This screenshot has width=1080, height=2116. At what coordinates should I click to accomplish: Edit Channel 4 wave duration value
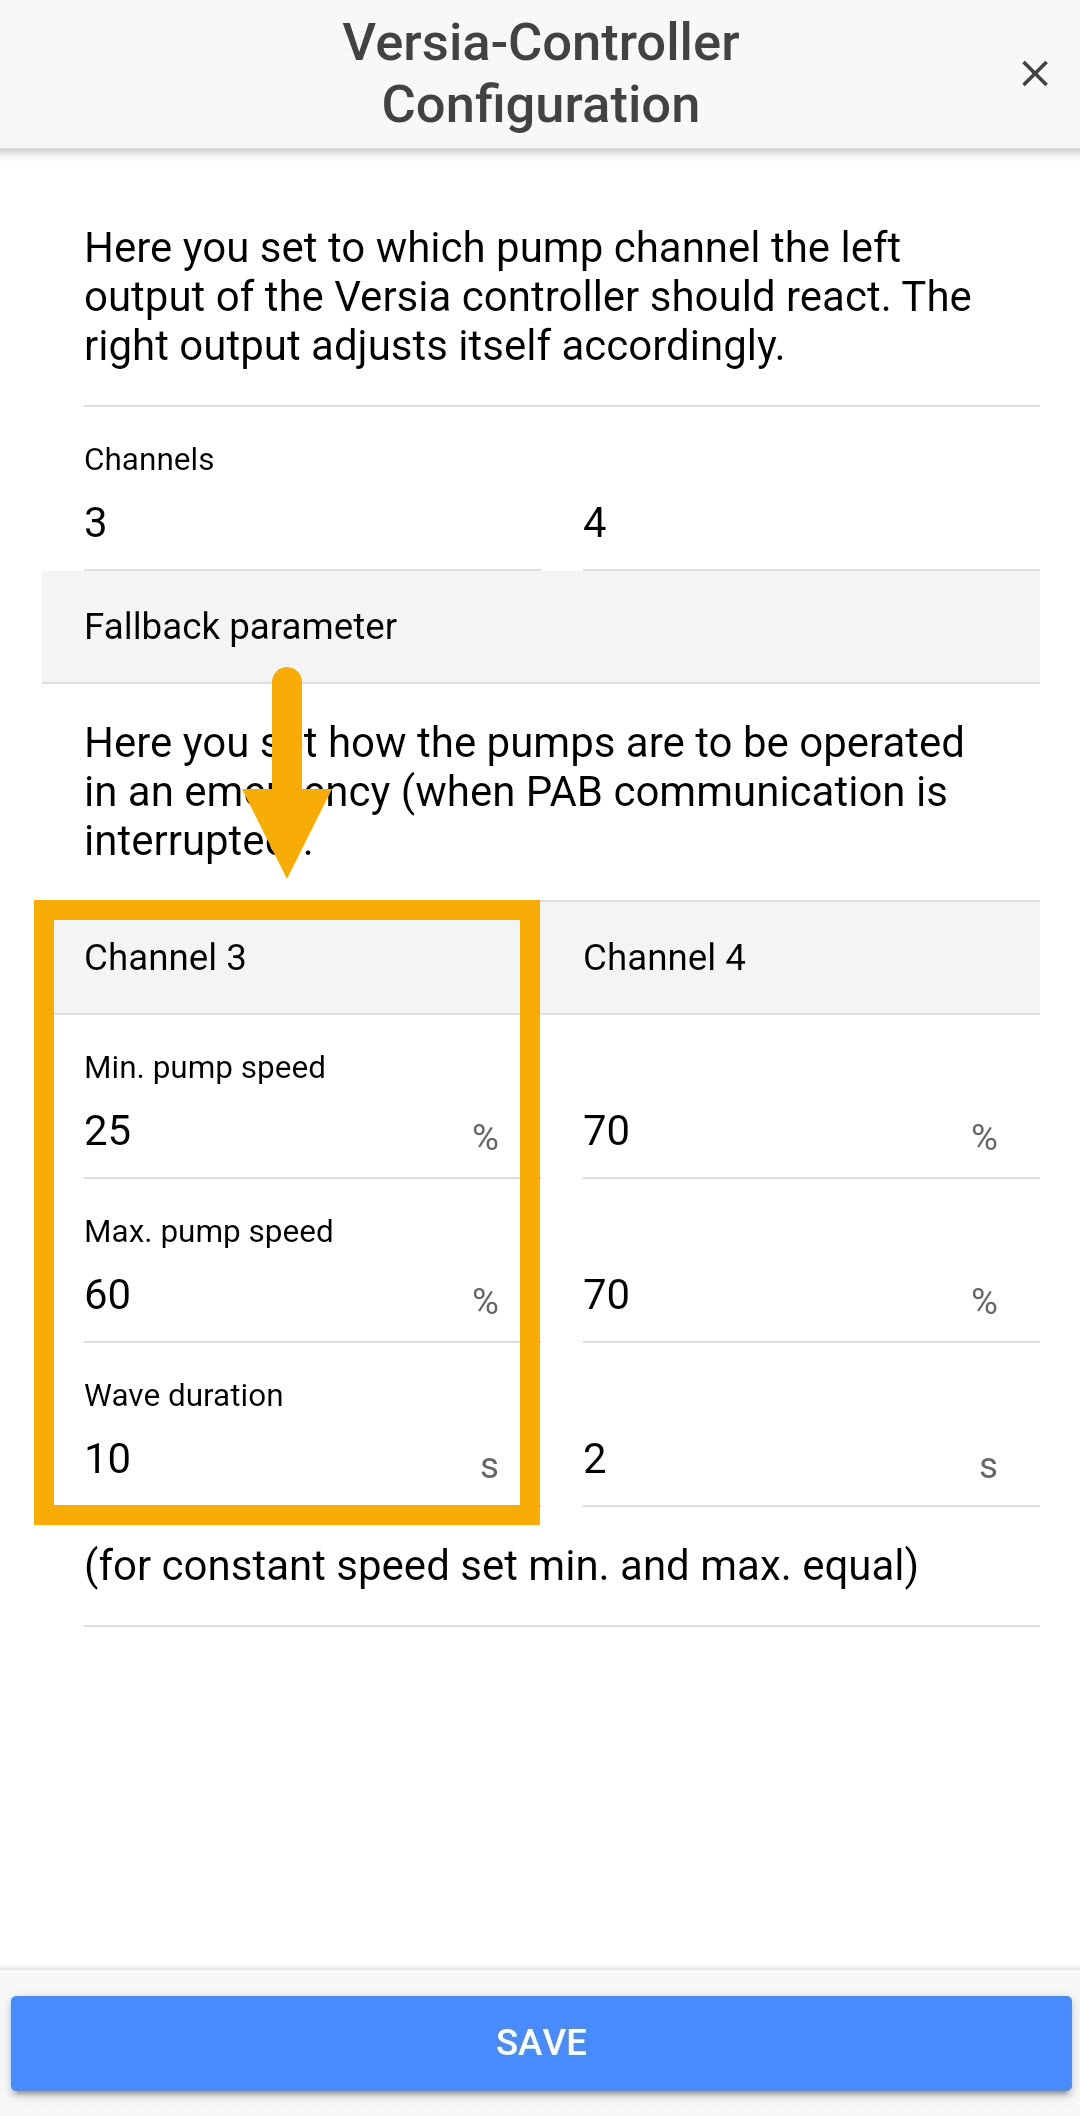click(770, 1459)
